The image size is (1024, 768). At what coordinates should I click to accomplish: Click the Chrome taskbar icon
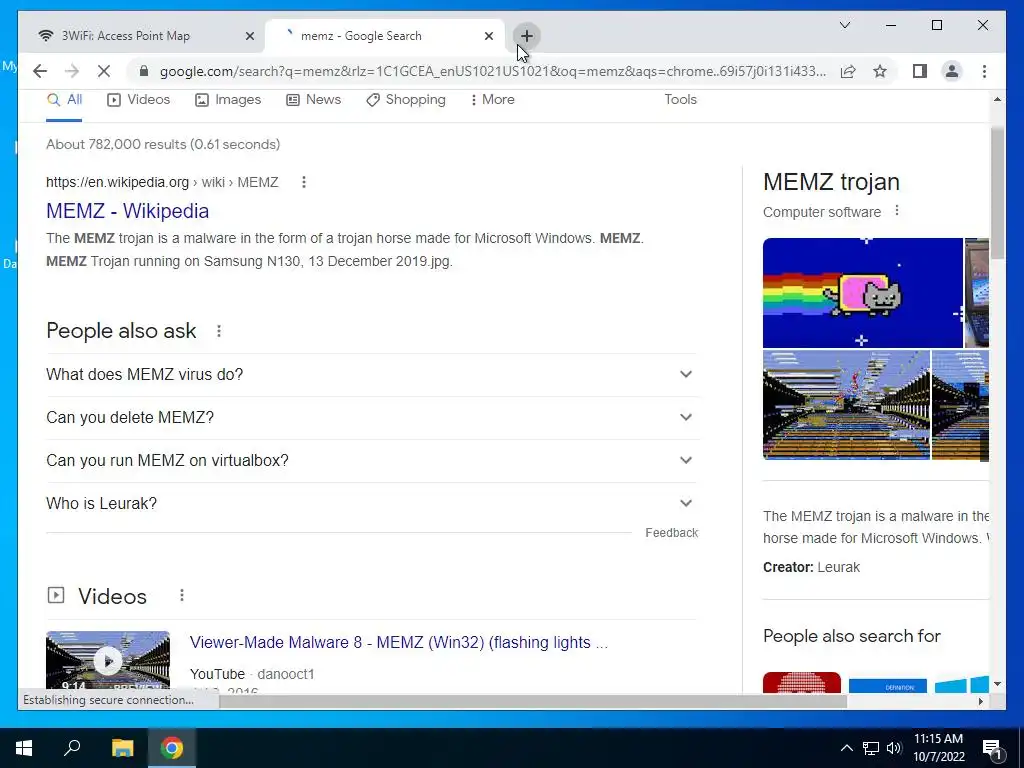(172, 748)
